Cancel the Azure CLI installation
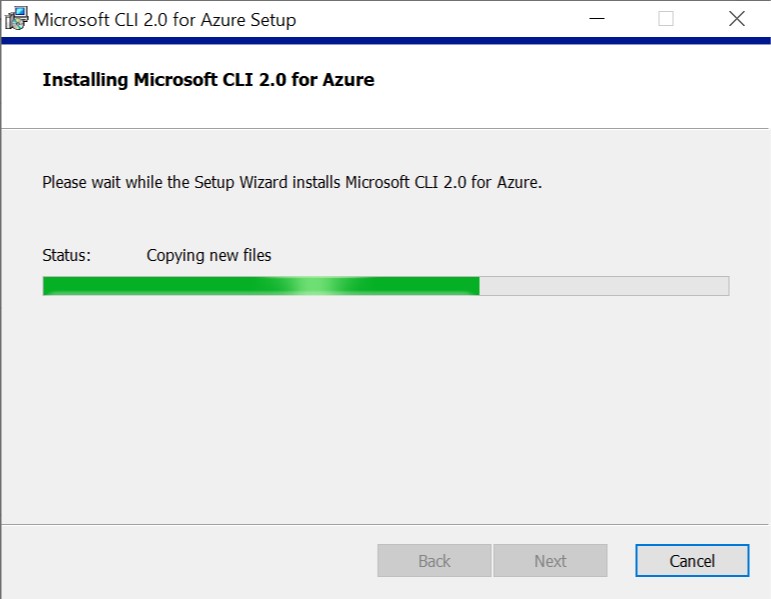This screenshot has width=771, height=599. (692, 560)
